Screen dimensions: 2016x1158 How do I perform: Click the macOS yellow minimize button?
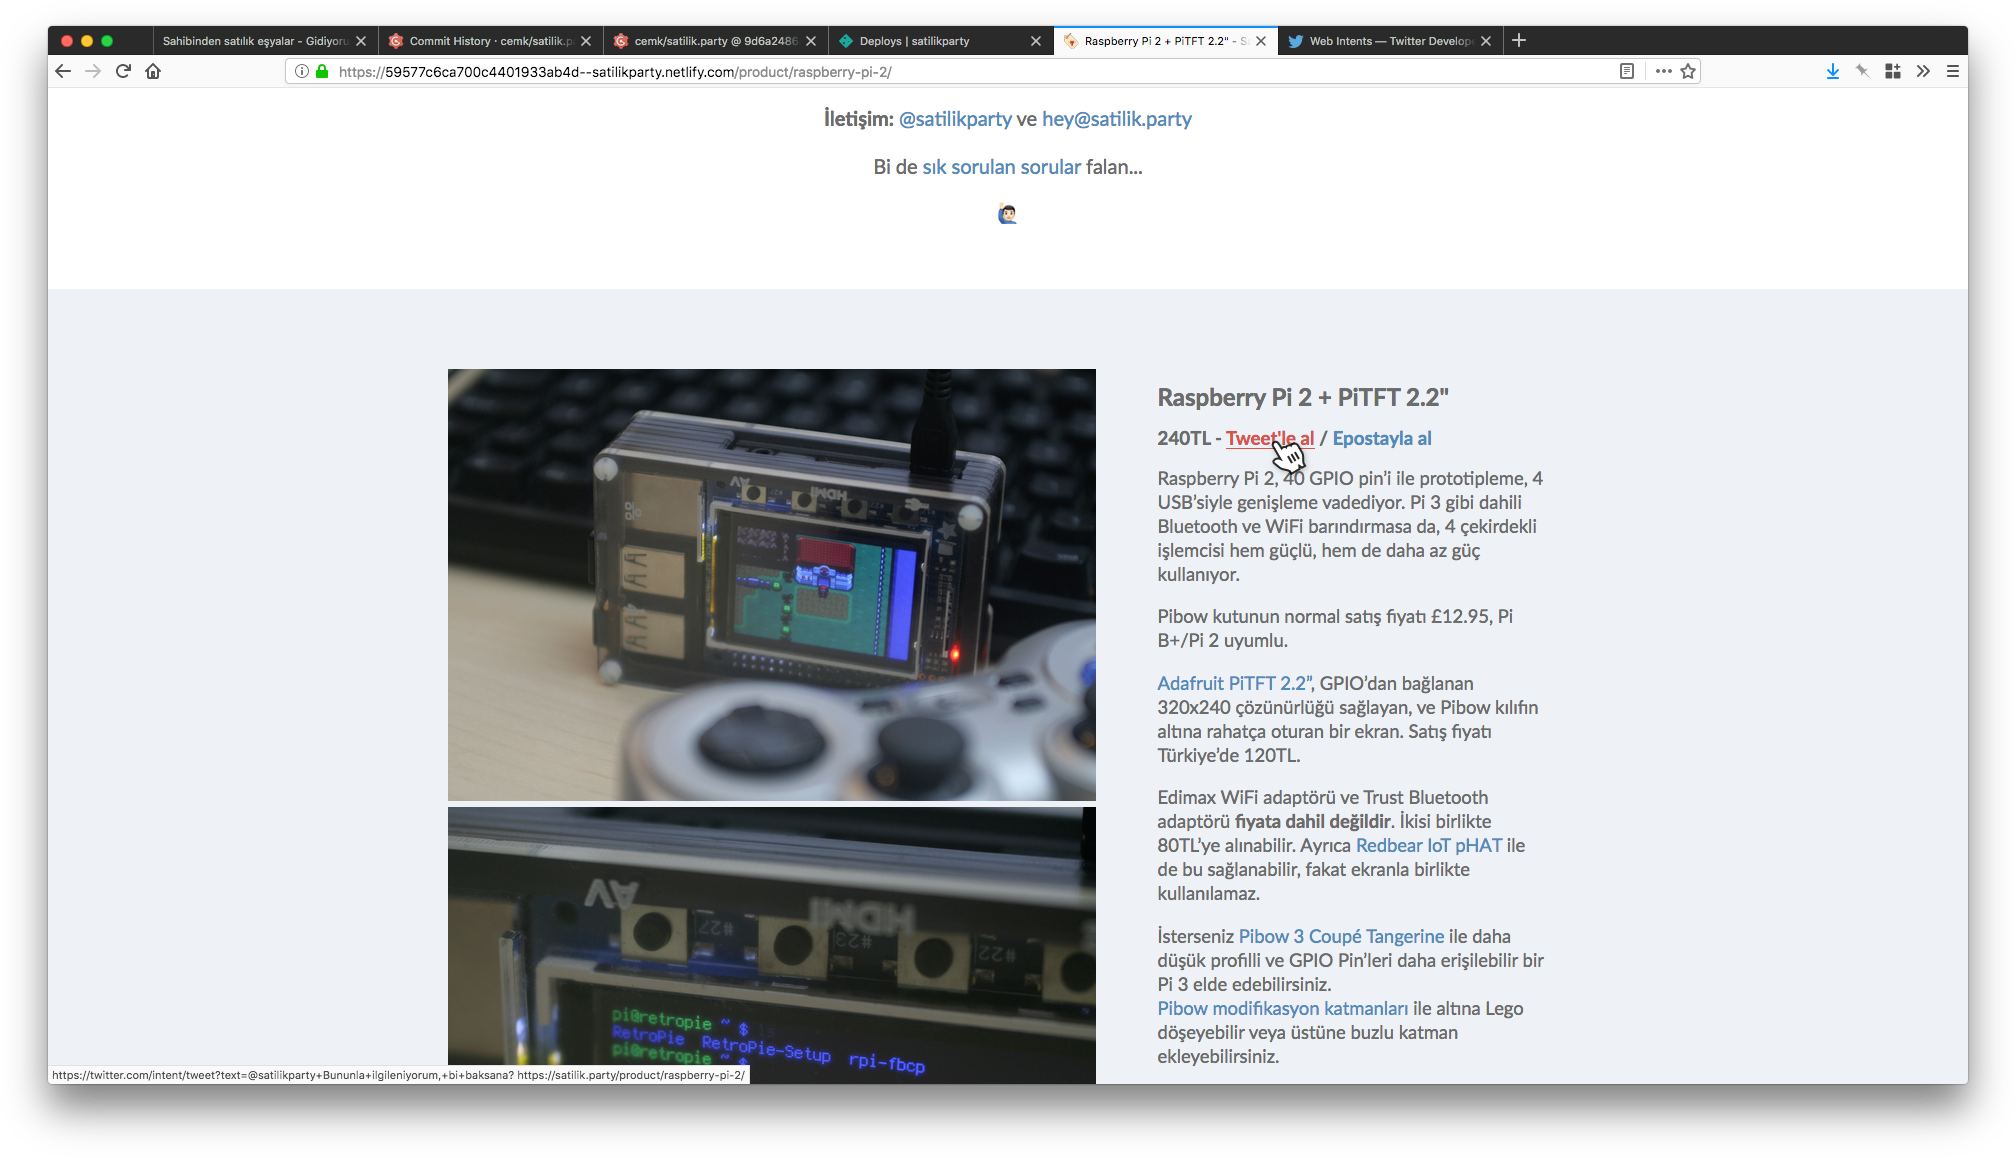[x=87, y=41]
